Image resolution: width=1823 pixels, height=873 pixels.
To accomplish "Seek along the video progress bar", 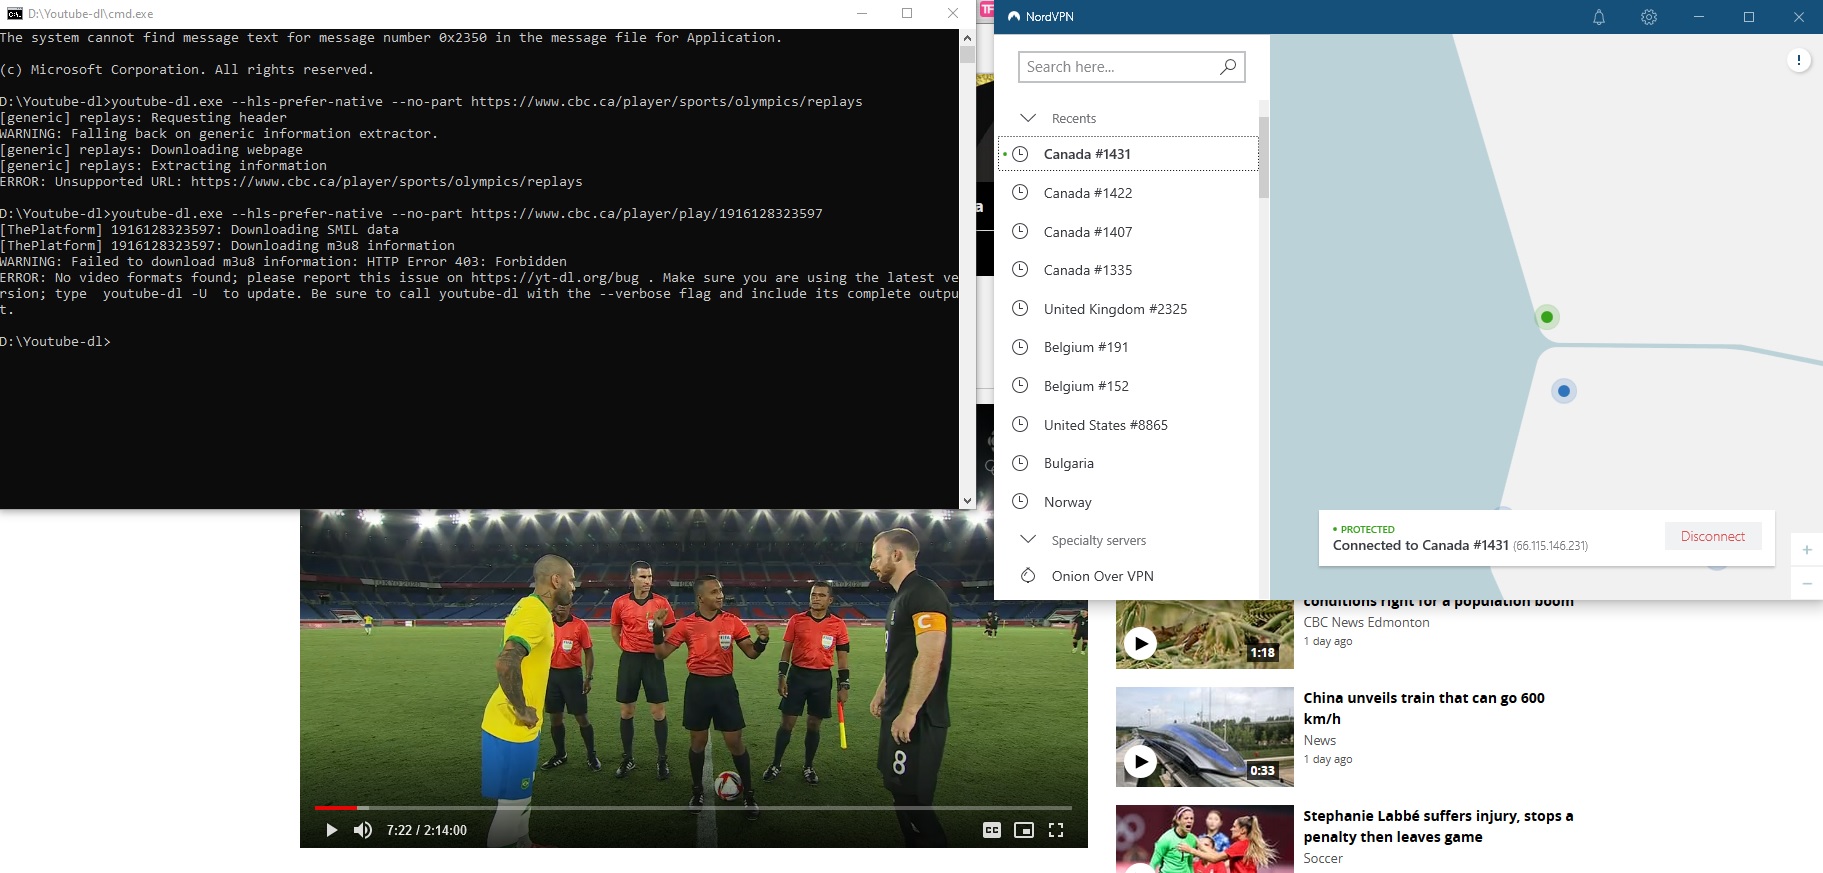I will click(x=693, y=807).
